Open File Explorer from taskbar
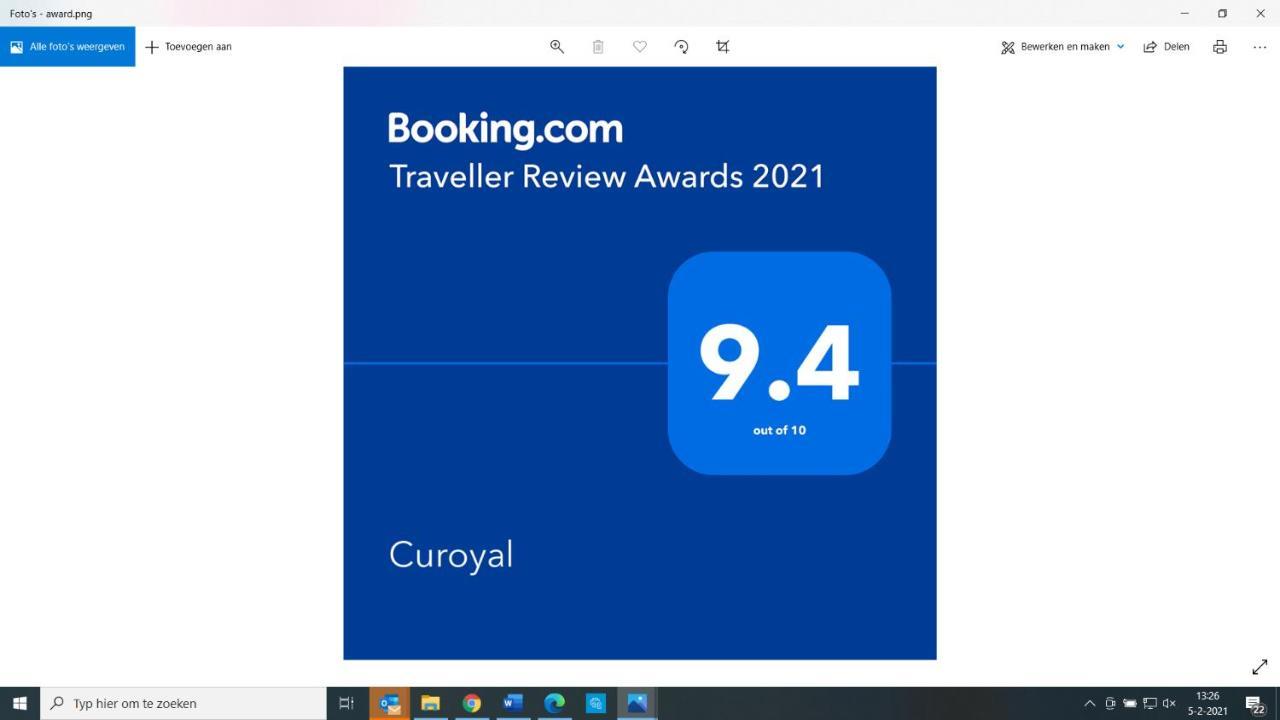1280x720 pixels. (430, 703)
